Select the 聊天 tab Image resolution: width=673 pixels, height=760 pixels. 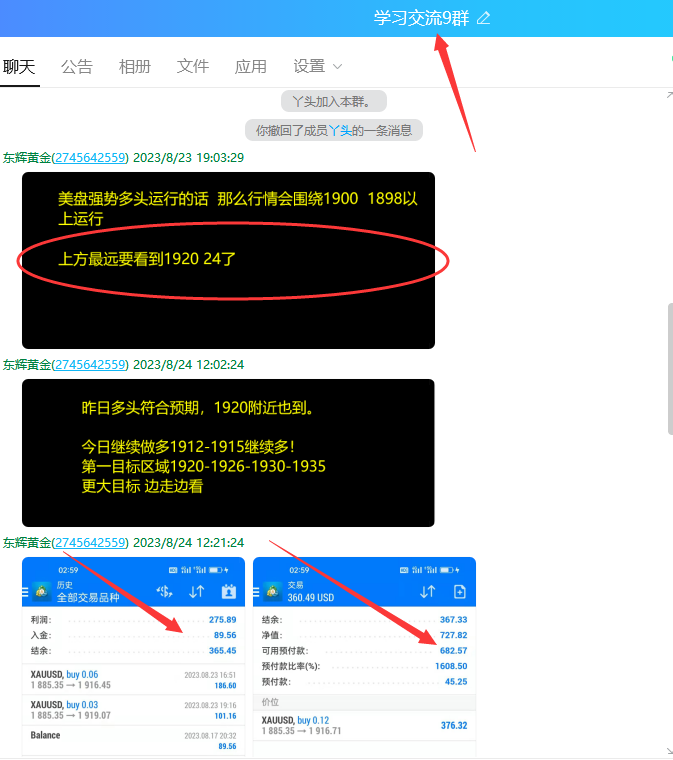(19, 66)
